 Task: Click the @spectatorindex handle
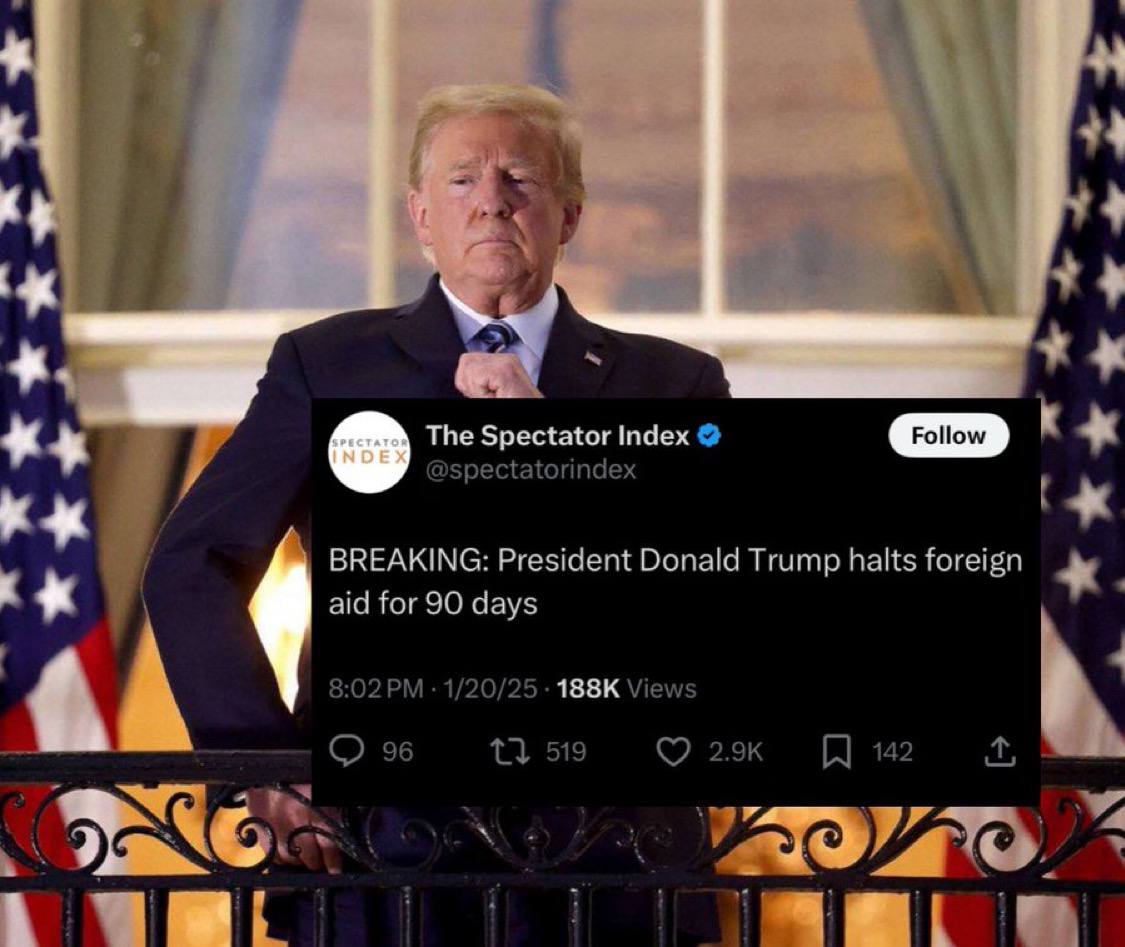coord(531,470)
